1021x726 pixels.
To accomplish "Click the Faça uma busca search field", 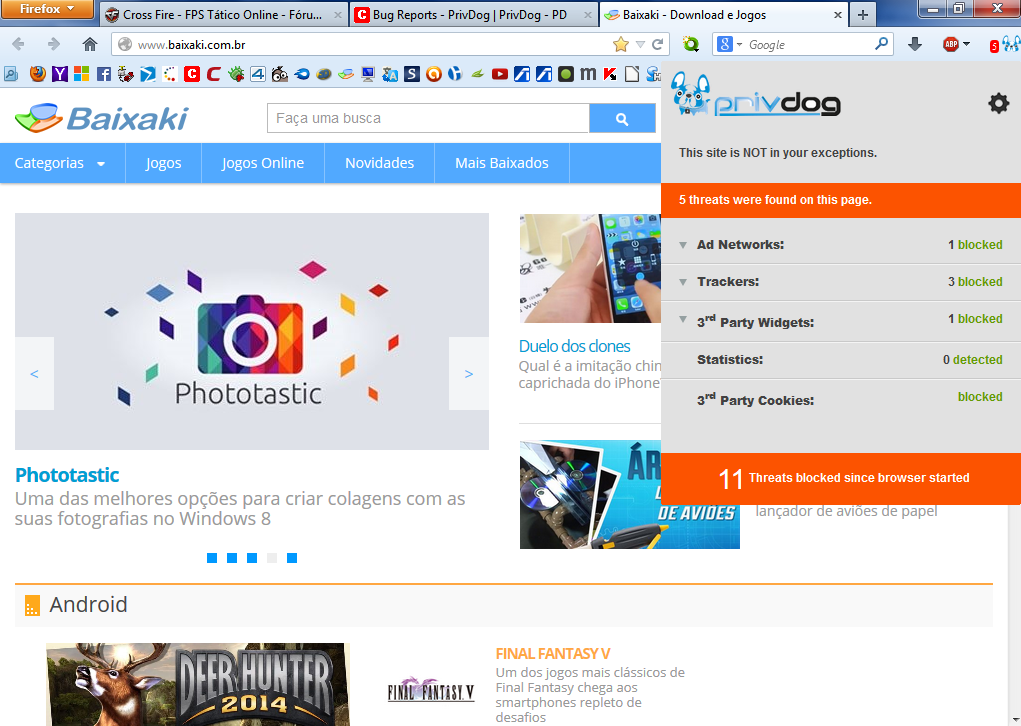I will (x=428, y=119).
